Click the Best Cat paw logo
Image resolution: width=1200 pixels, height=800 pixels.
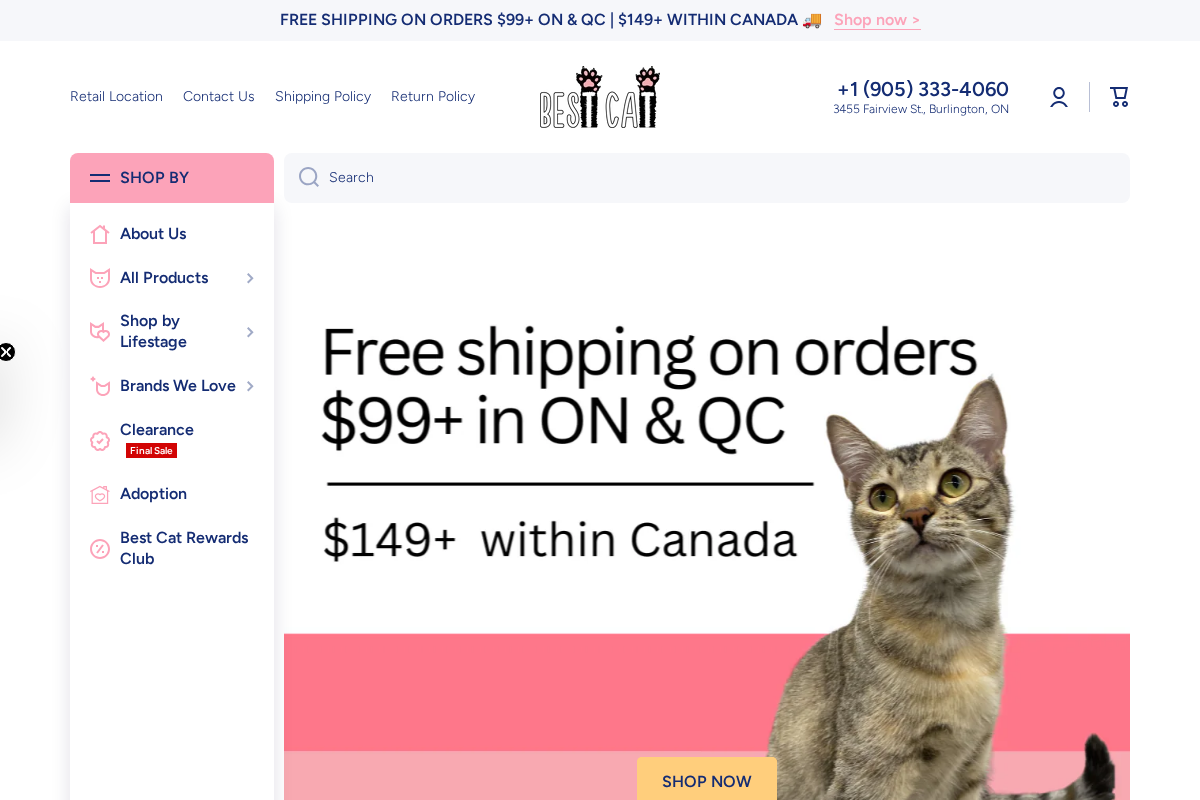599,96
